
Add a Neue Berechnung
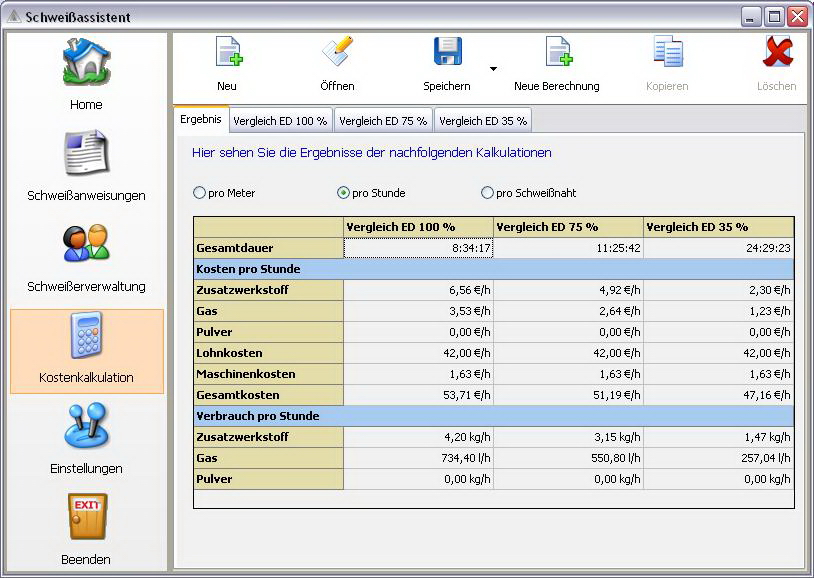coord(557,53)
